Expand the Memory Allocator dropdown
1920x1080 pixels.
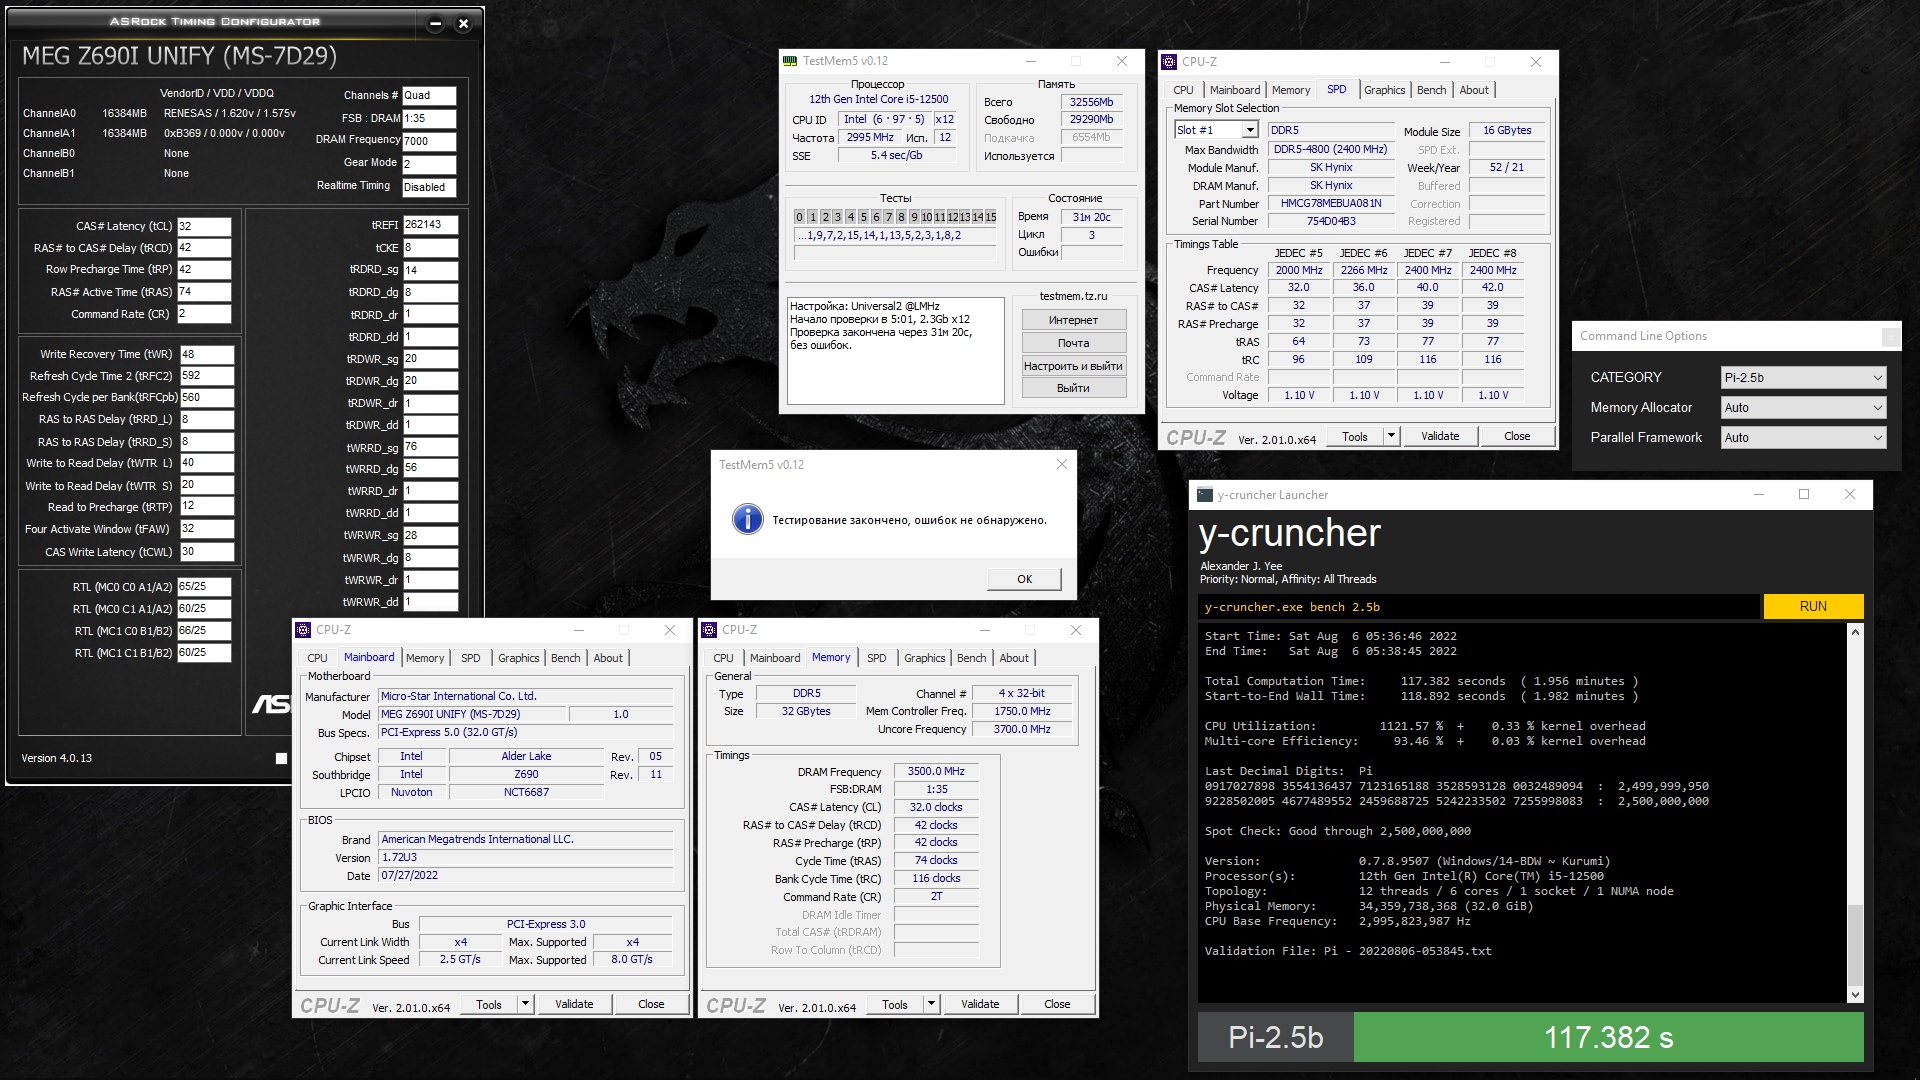(x=1804, y=408)
